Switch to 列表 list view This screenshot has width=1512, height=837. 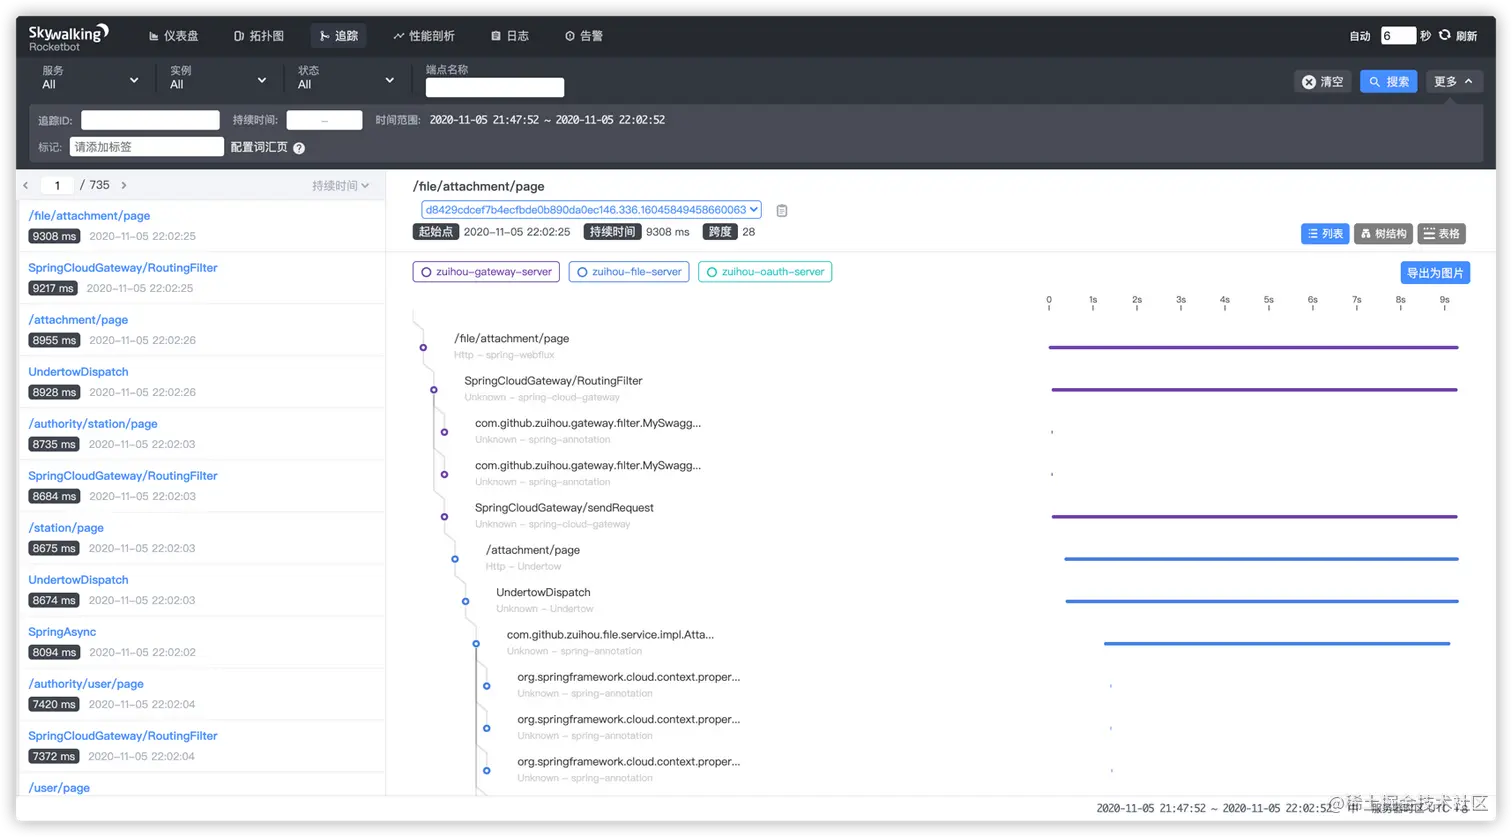[1325, 234]
